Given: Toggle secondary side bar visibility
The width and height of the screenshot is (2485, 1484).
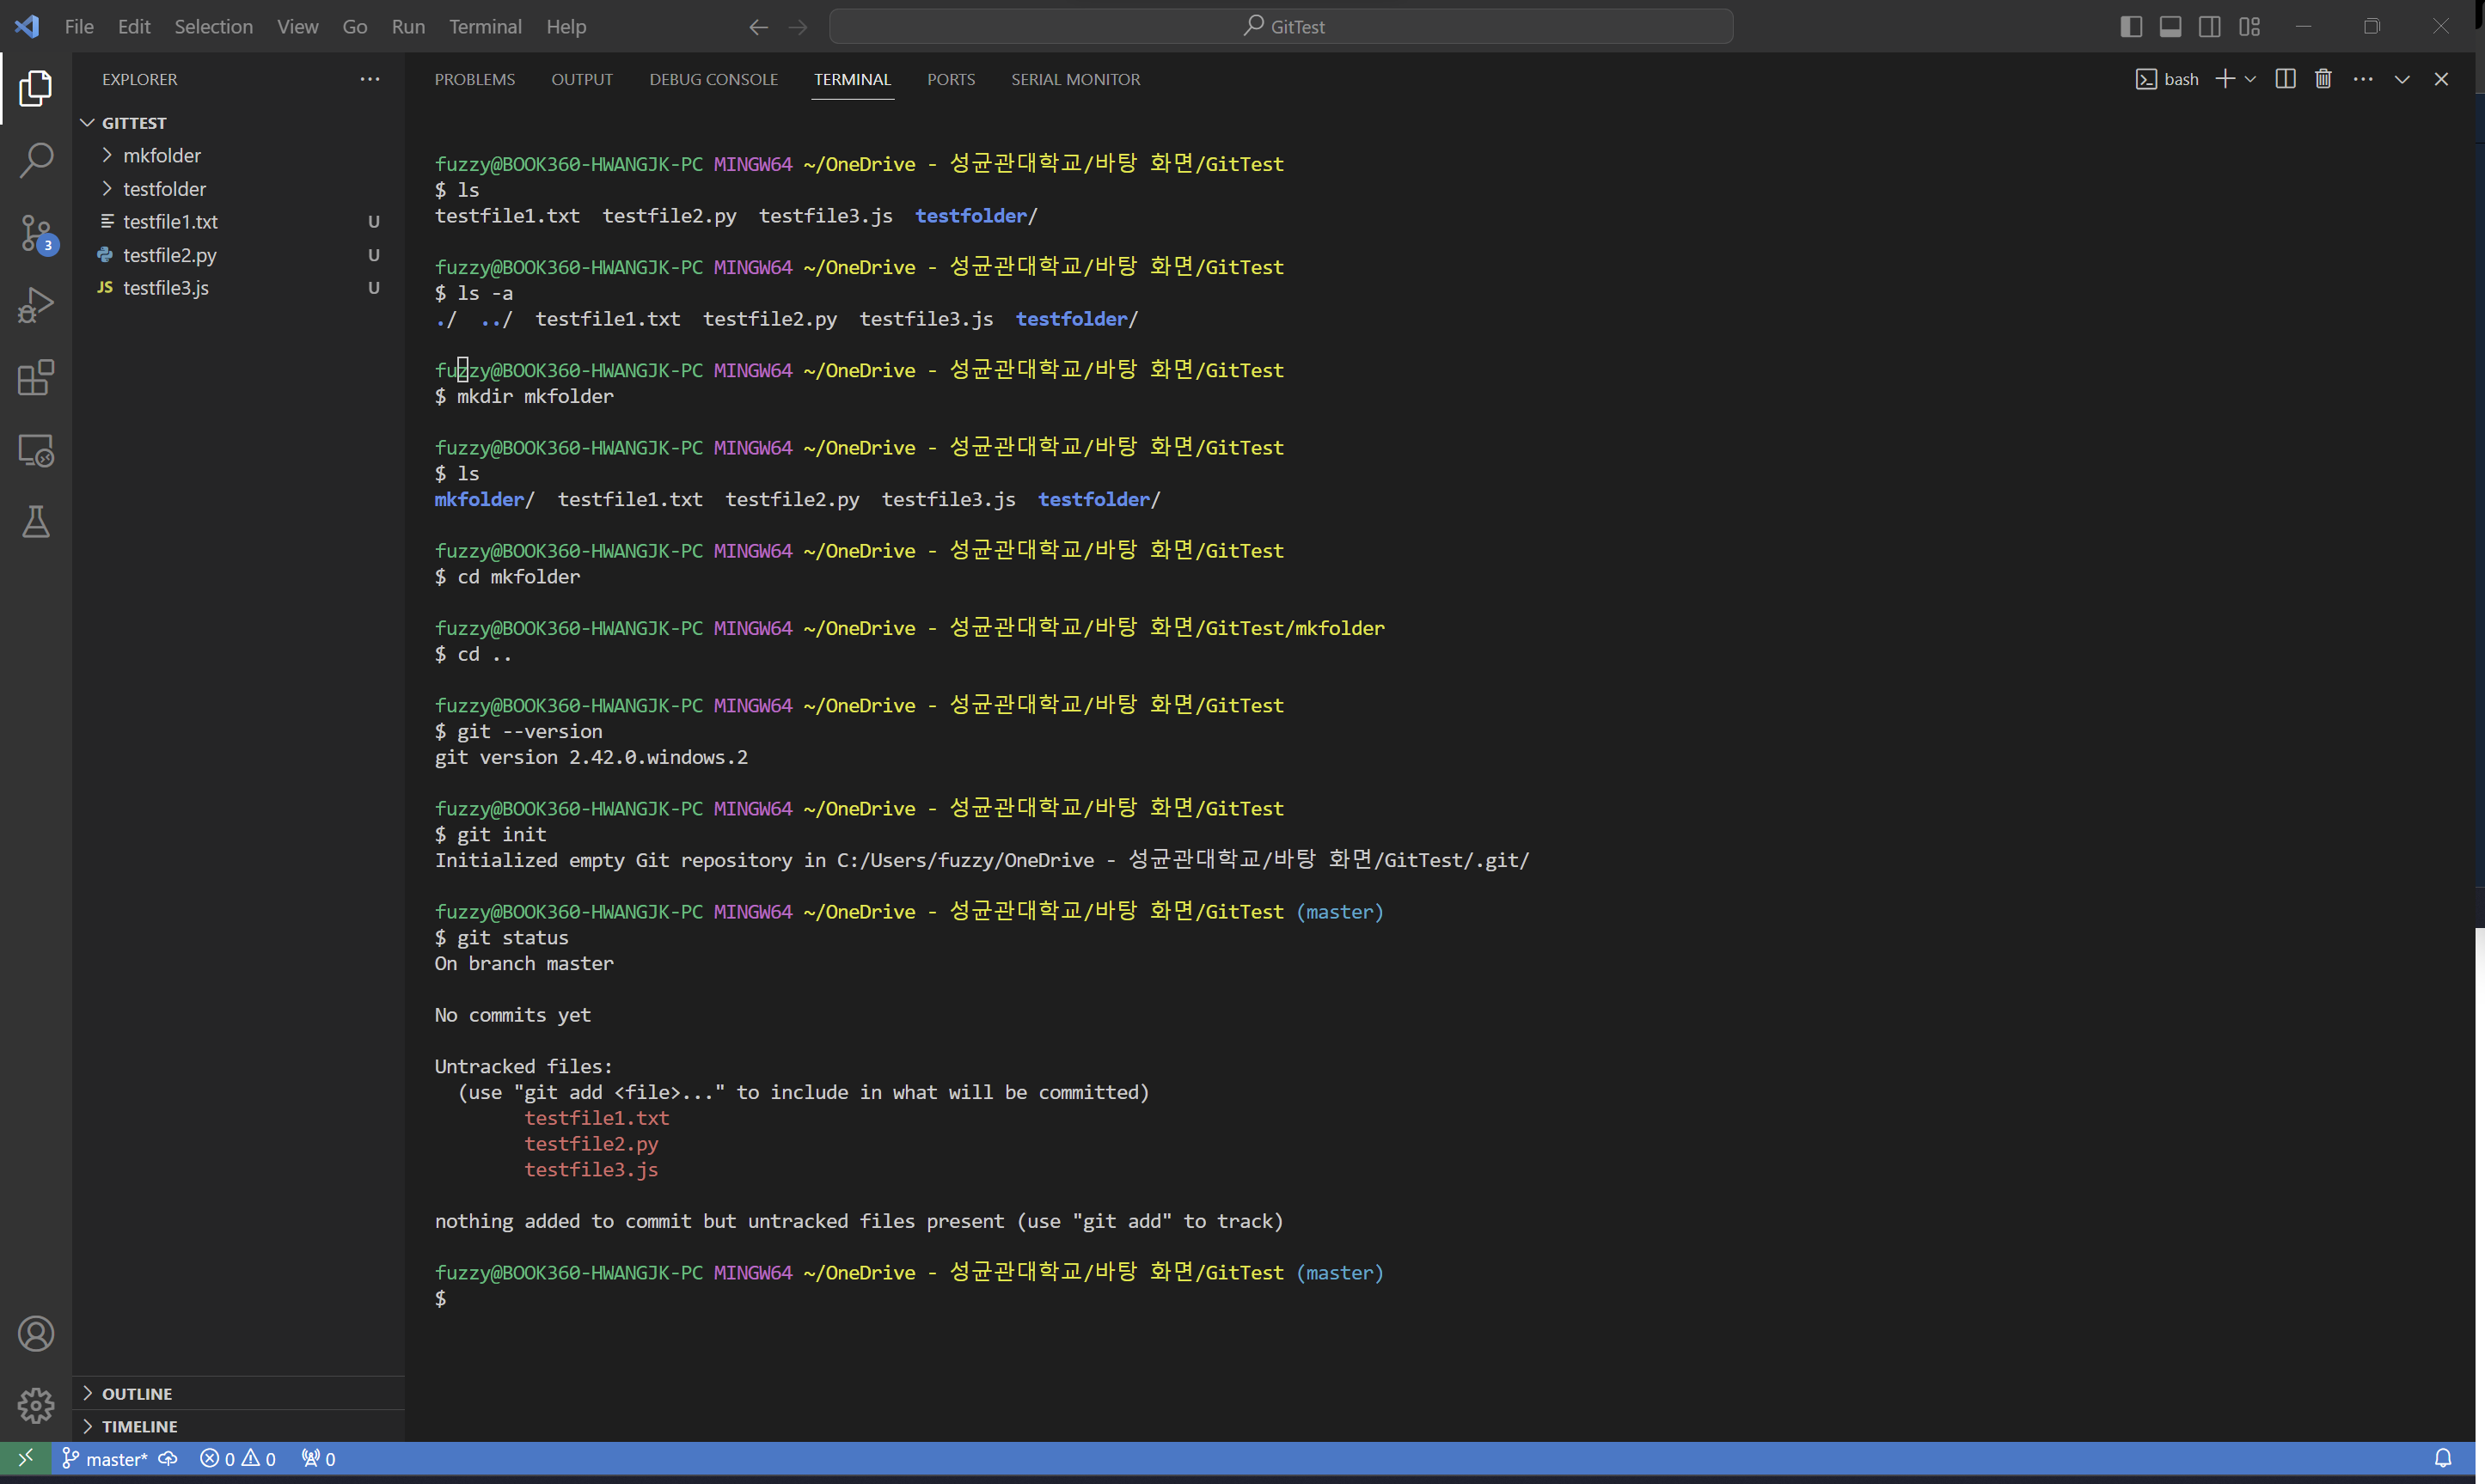Looking at the screenshot, I should pos(2210,27).
